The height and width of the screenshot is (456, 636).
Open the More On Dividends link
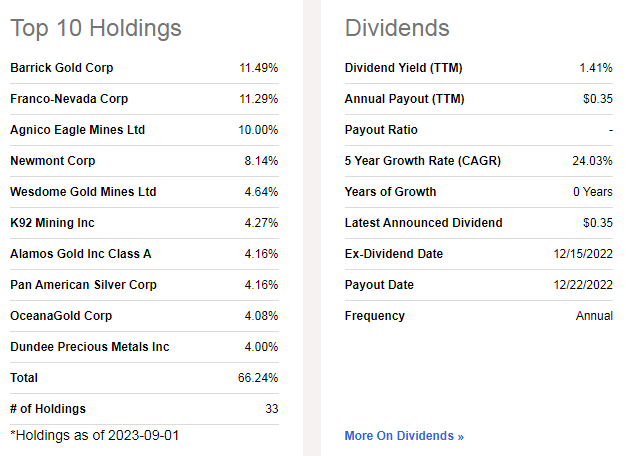click(x=404, y=436)
